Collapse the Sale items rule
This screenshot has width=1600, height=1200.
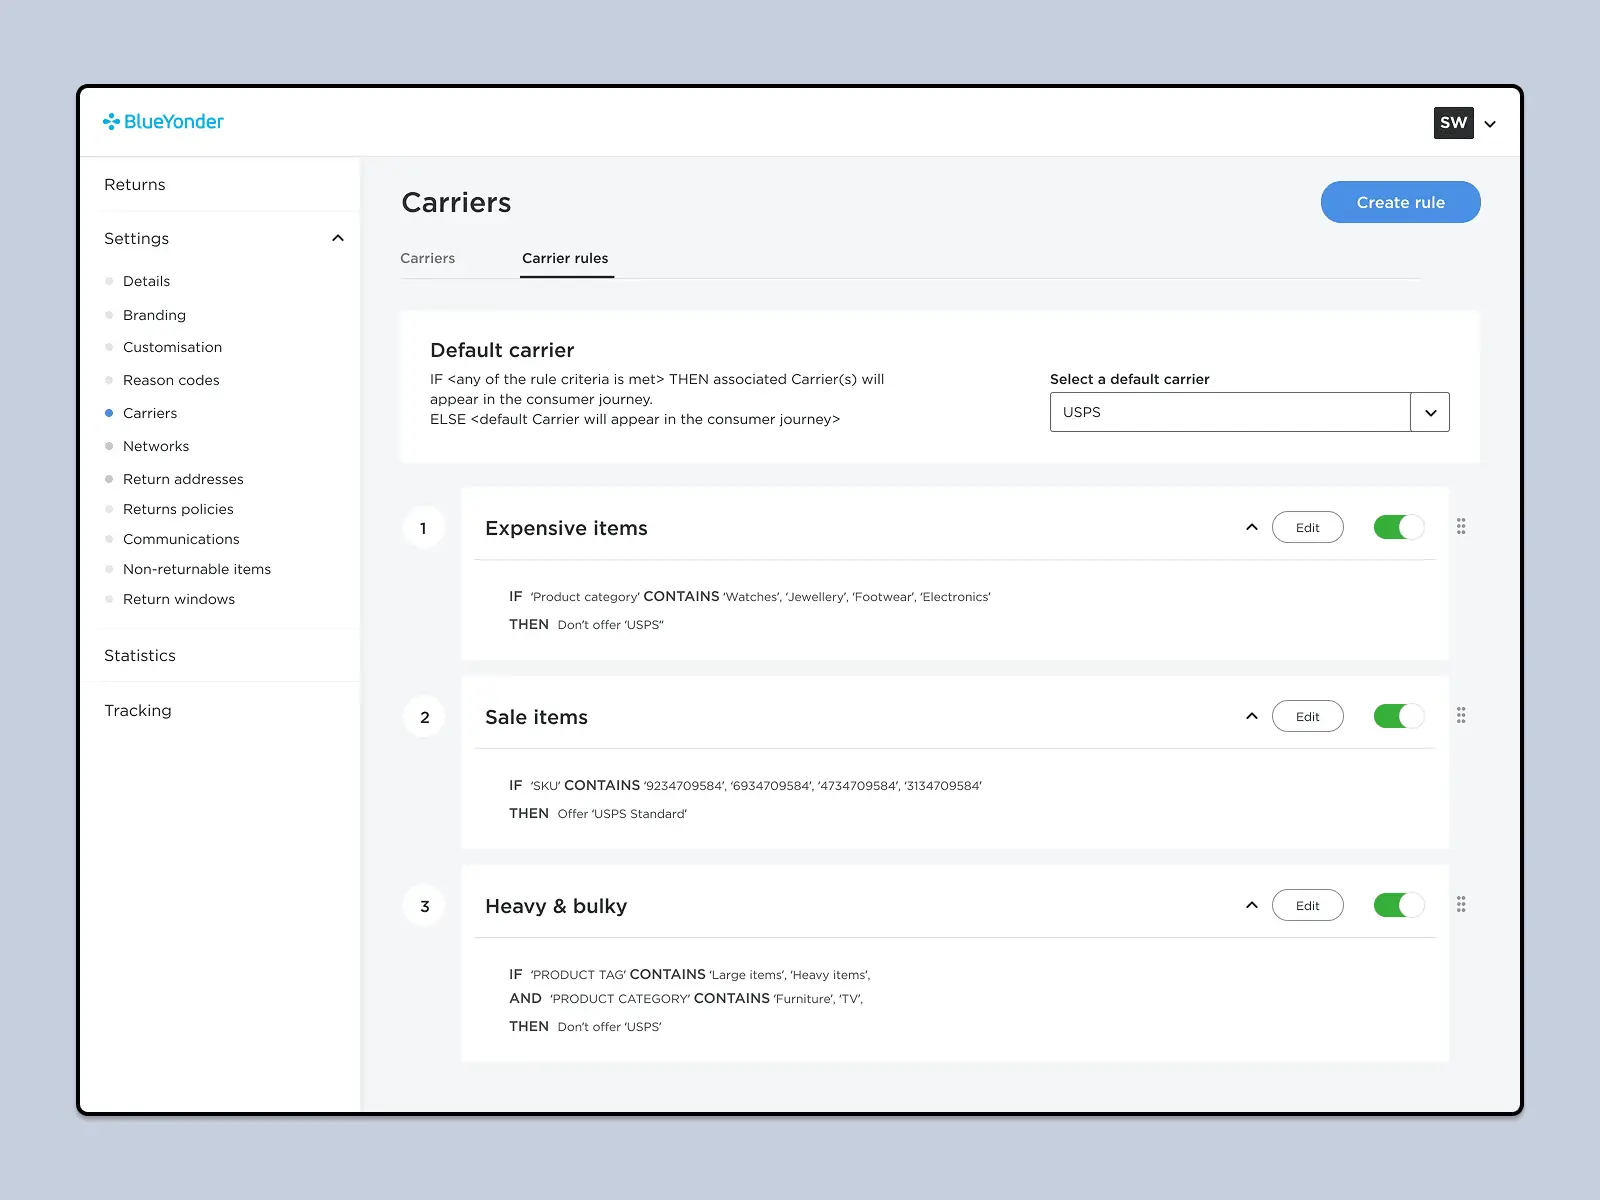tap(1251, 716)
